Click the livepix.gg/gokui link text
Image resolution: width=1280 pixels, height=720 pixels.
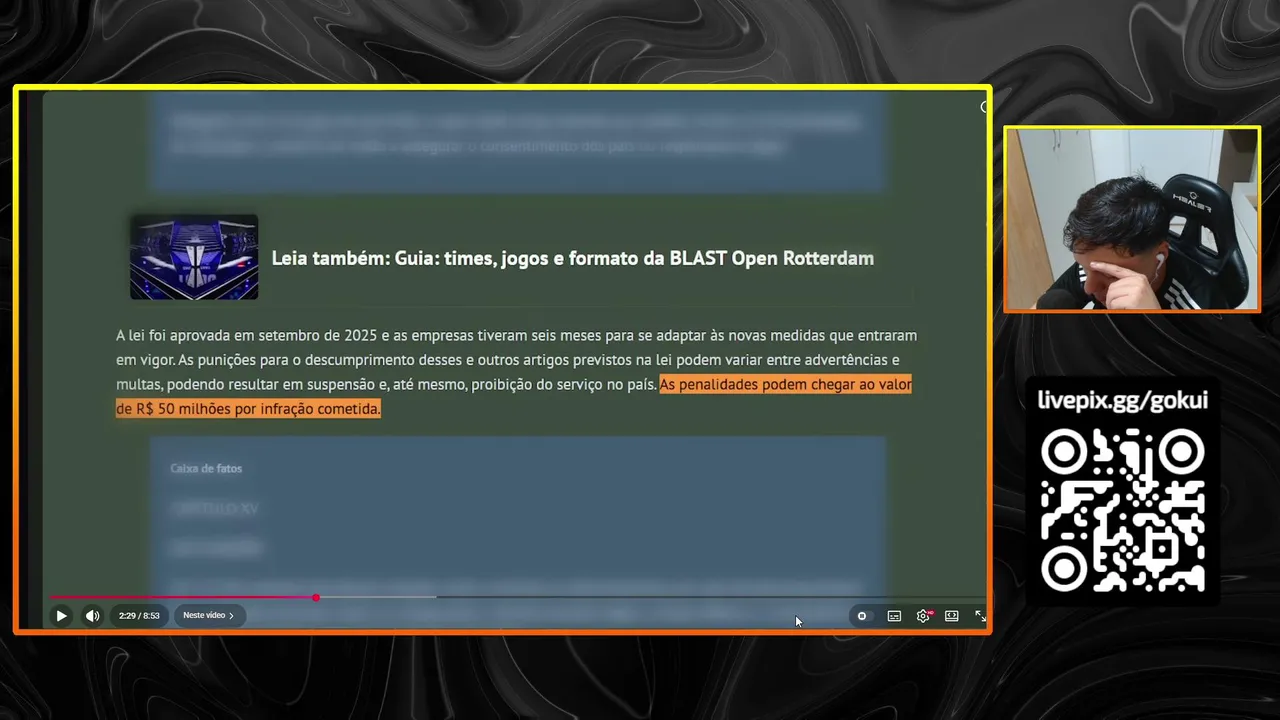tap(1122, 400)
